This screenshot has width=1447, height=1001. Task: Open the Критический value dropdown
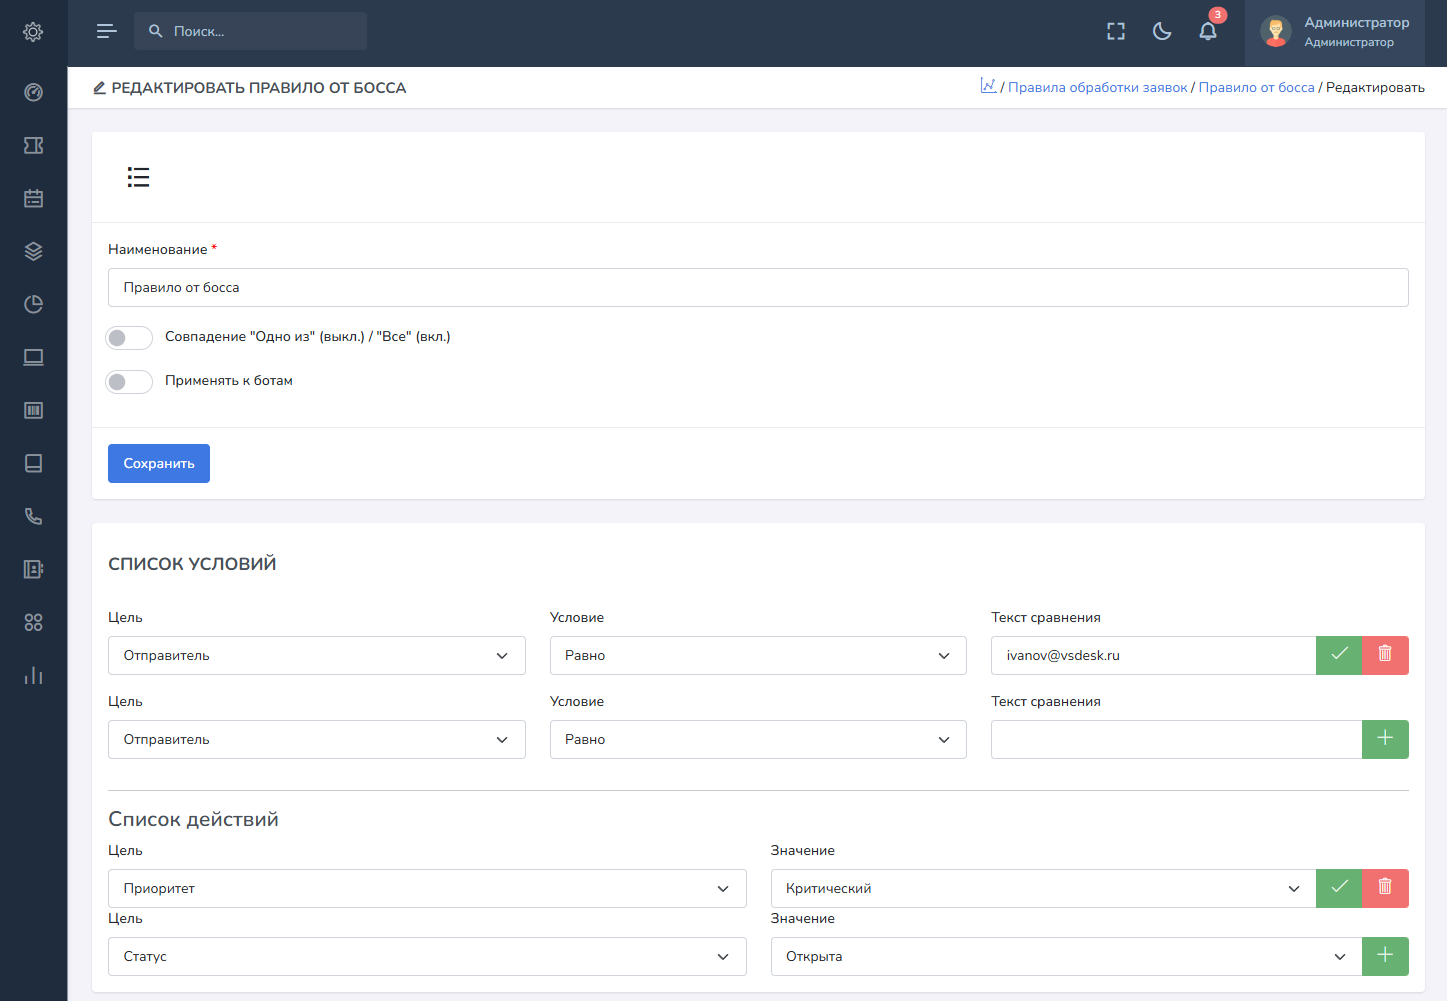[1042, 888]
